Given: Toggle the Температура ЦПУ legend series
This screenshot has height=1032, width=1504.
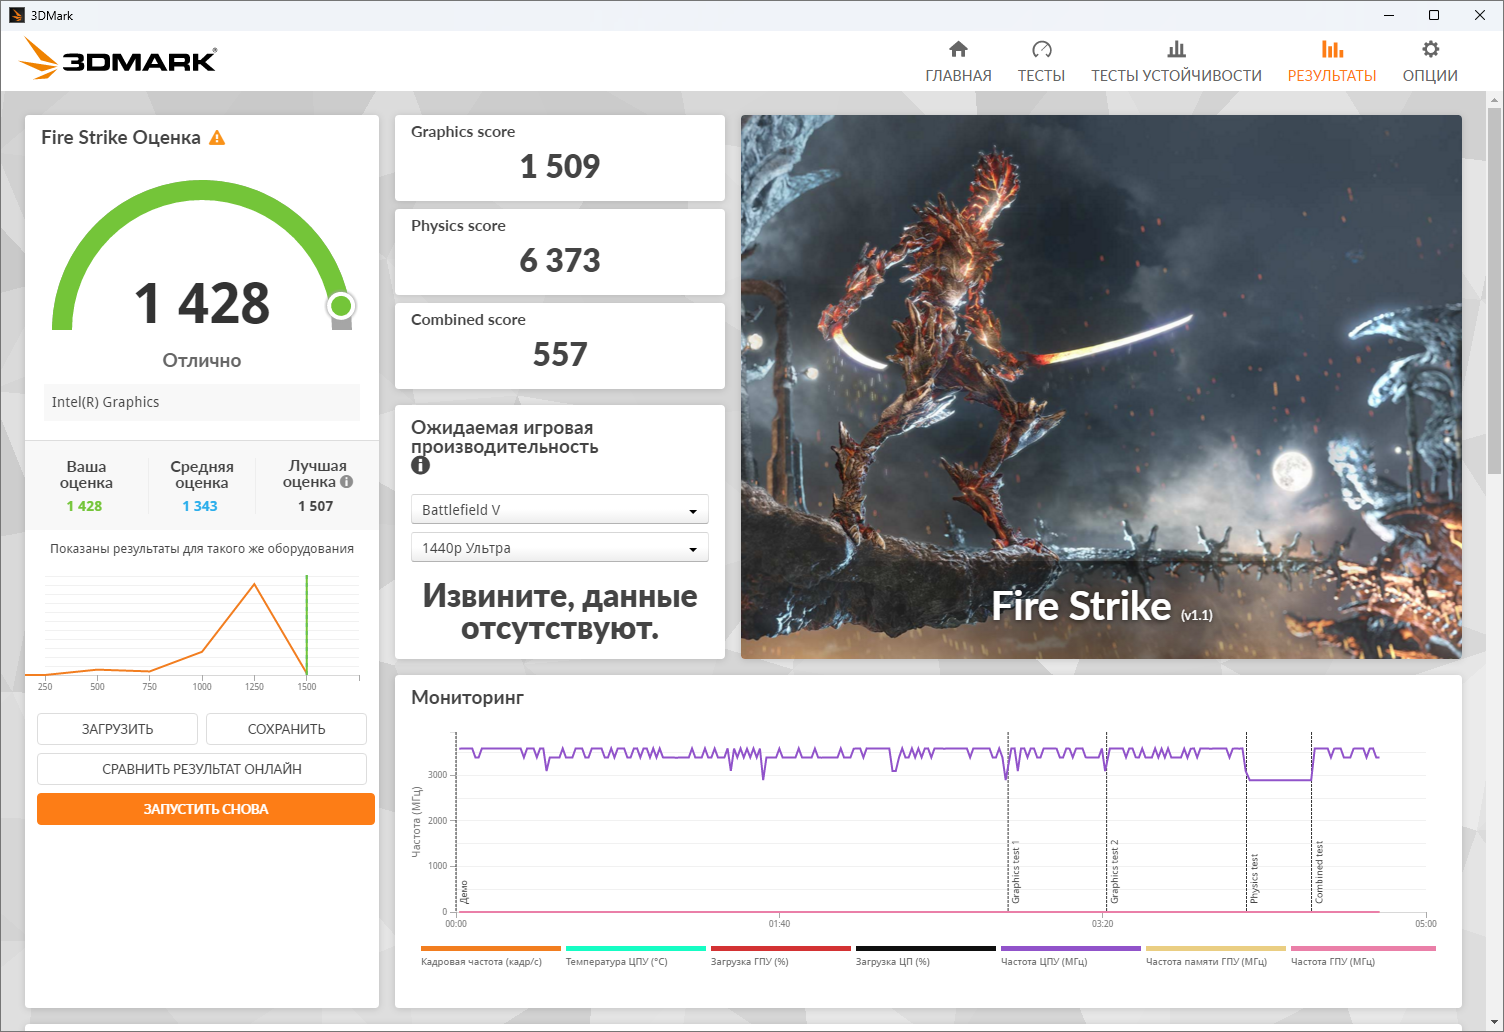Looking at the screenshot, I should [x=616, y=961].
